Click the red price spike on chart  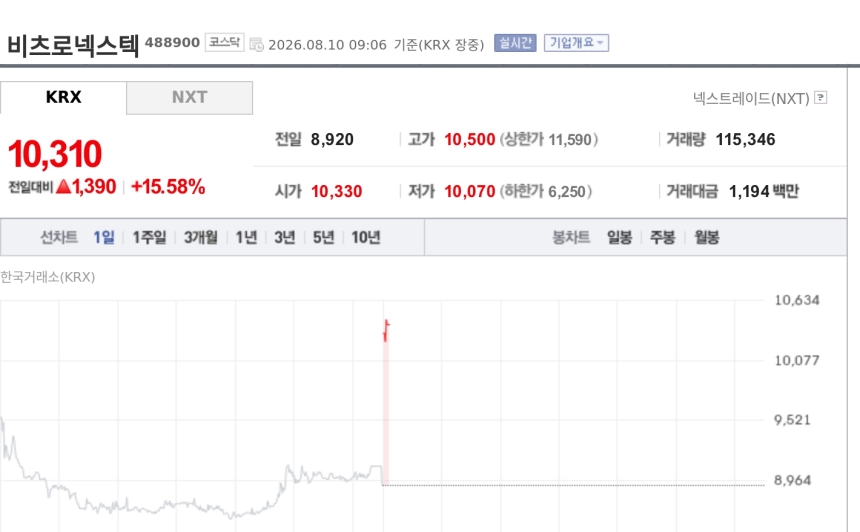[386, 331]
